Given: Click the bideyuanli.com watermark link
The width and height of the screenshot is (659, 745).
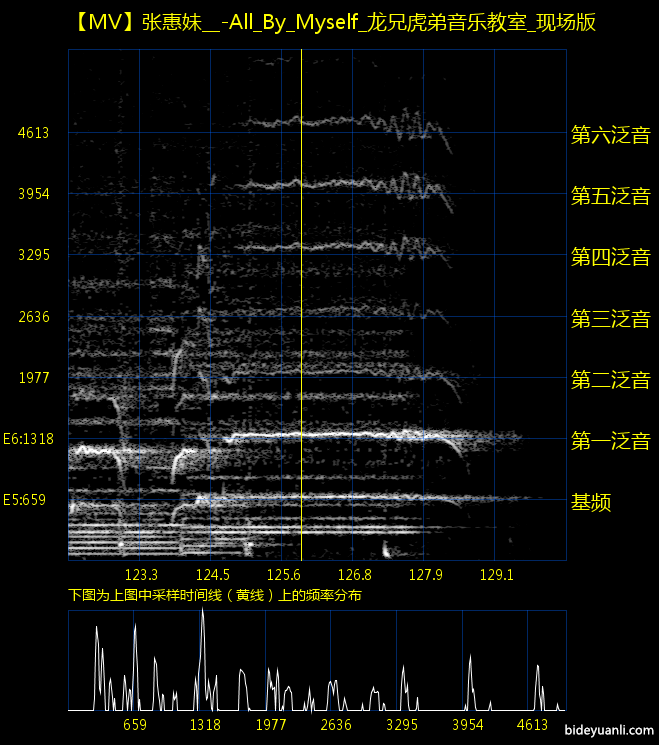Looking at the screenshot, I should [610, 732].
